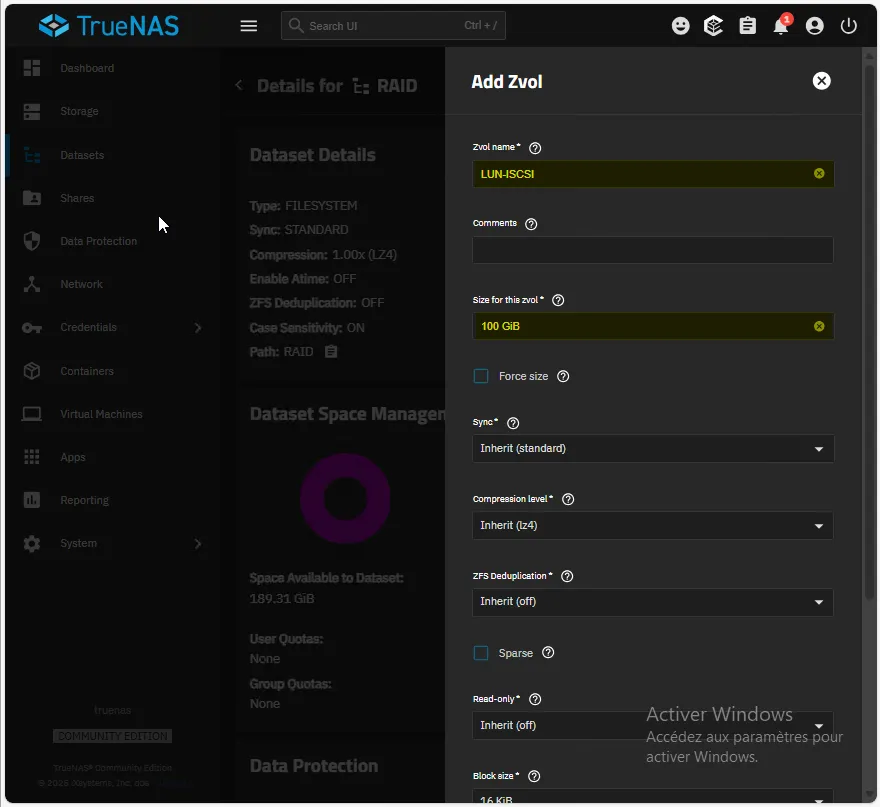Image resolution: width=880 pixels, height=807 pixels.
Task: Open the Read-only dropdown
Action: (x=652, y=725)
